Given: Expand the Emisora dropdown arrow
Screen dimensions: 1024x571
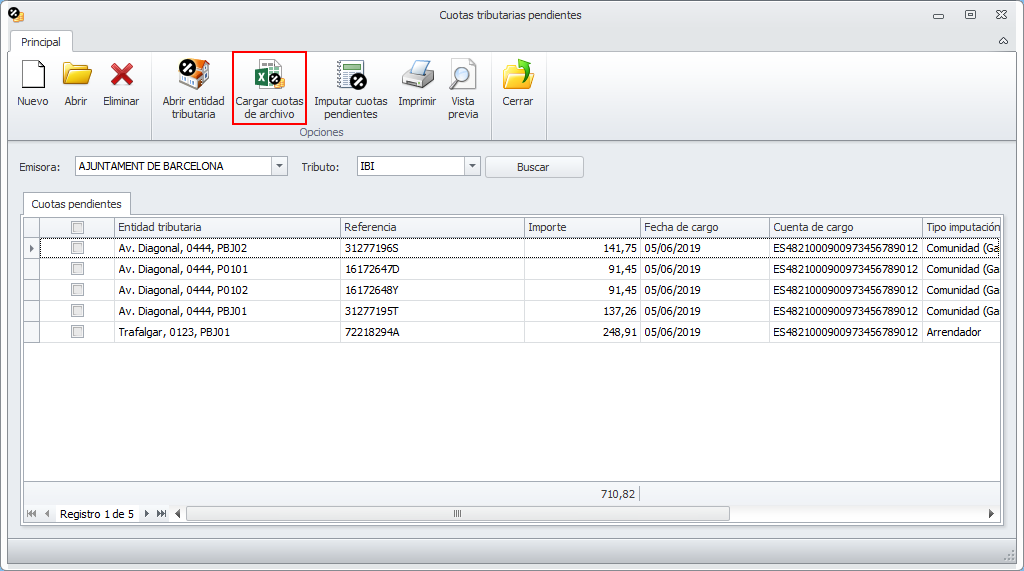Looking at the screenshot, I should [x=280, y=166].
